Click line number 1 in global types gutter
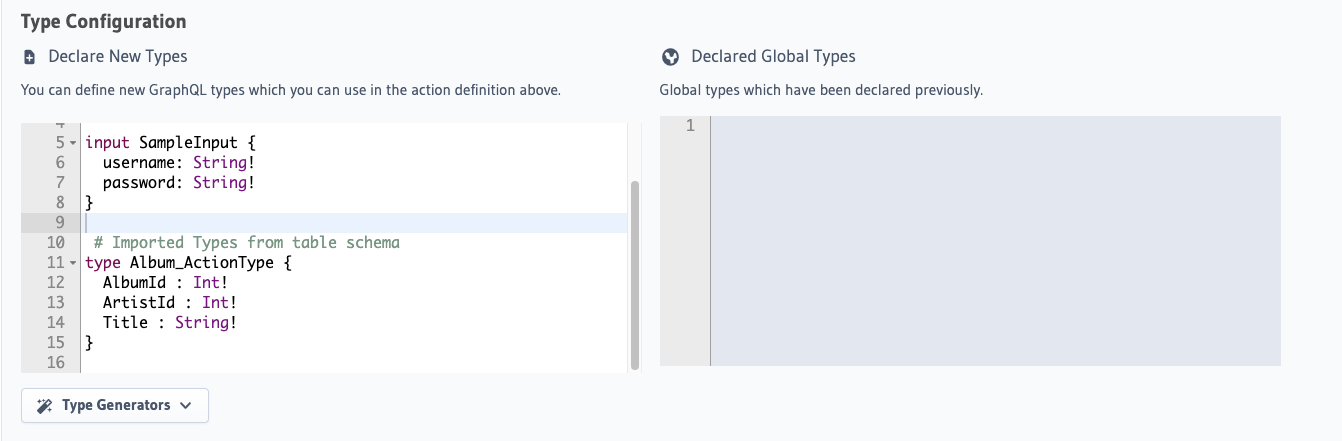This screenshot has width=1342, height=441. pos(690,126)
